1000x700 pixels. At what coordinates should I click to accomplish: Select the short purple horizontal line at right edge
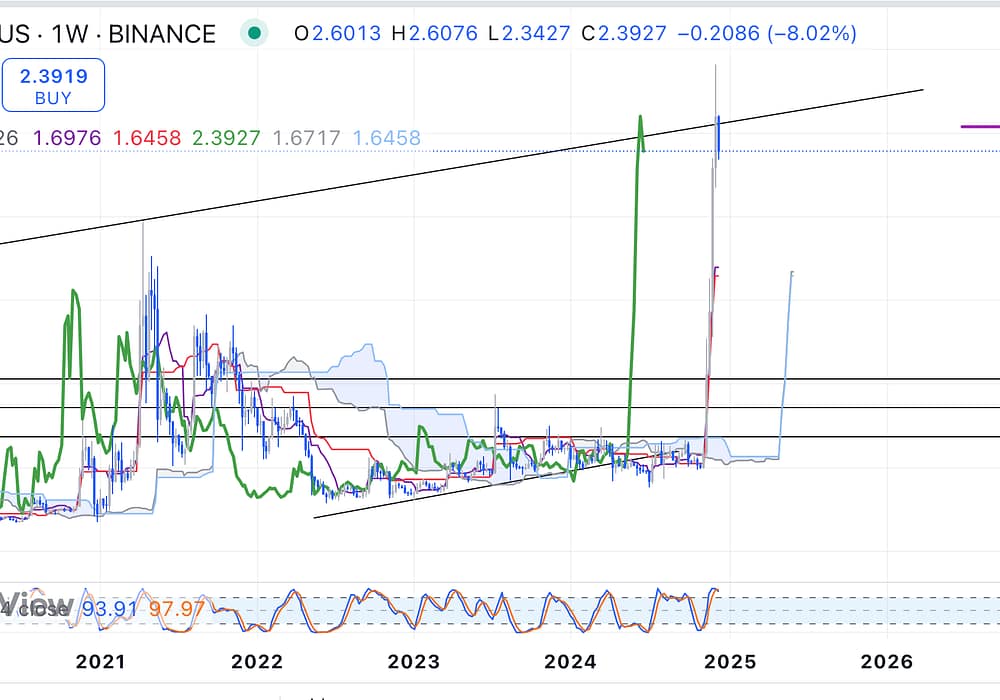tap(980, 127)
